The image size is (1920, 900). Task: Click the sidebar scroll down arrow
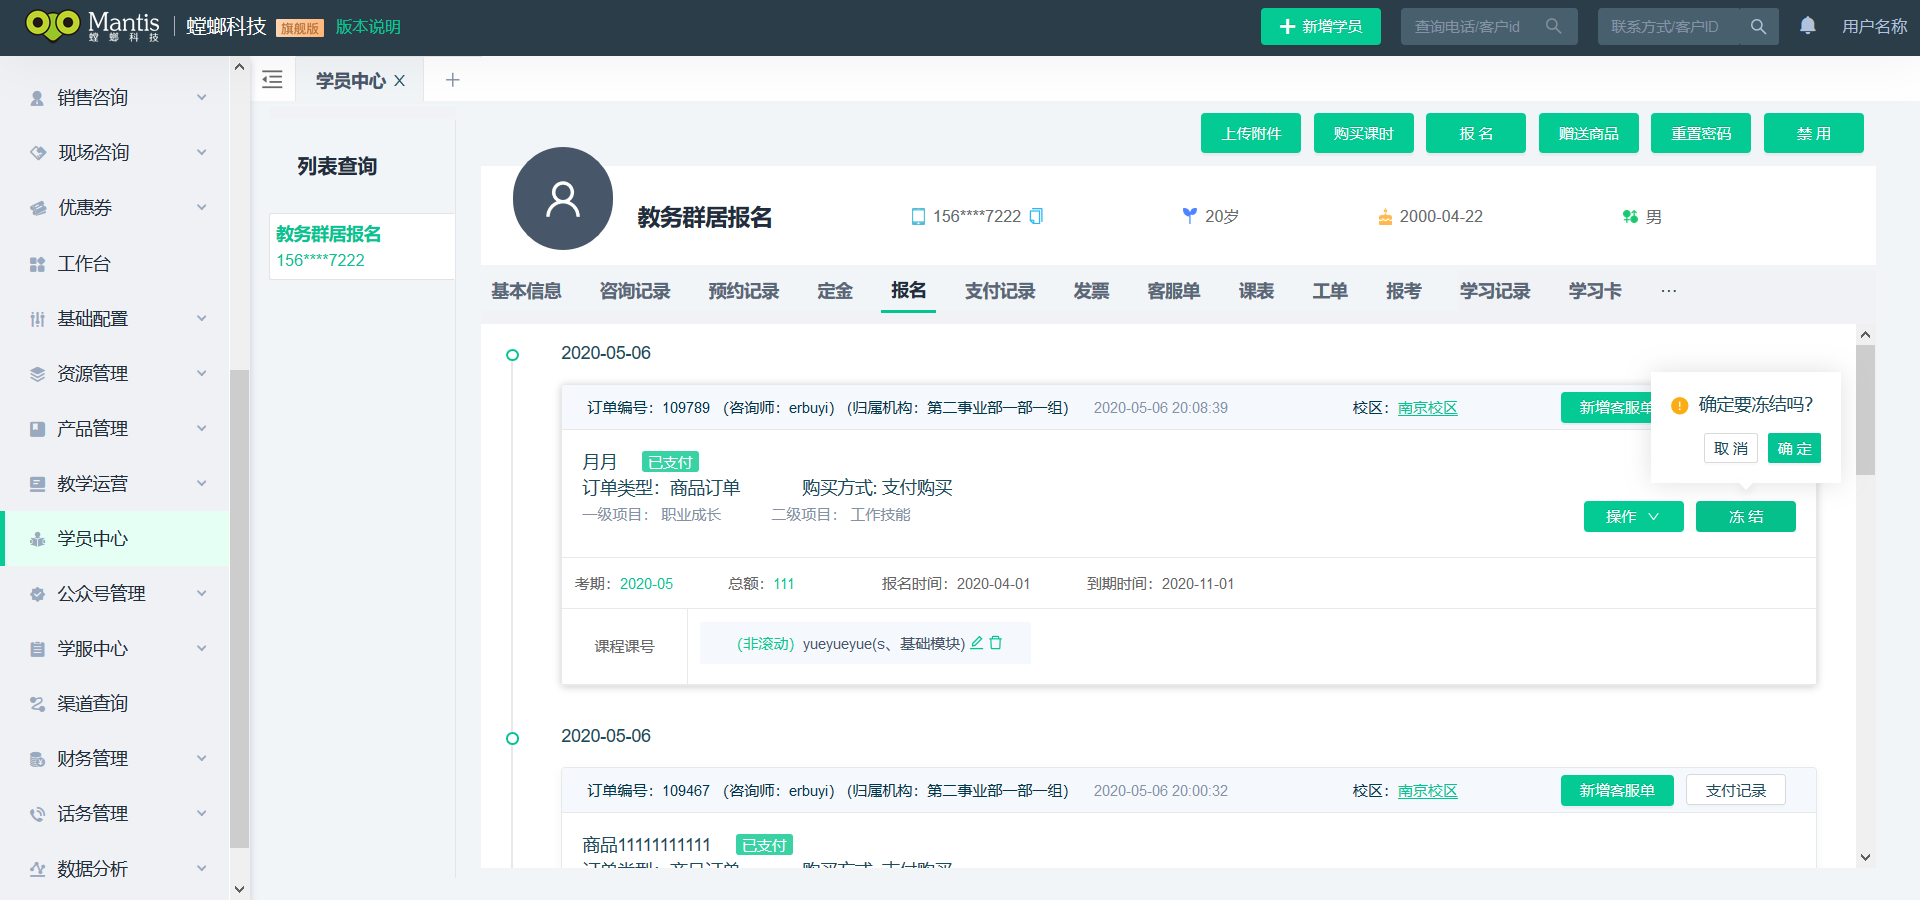point(239,888)
